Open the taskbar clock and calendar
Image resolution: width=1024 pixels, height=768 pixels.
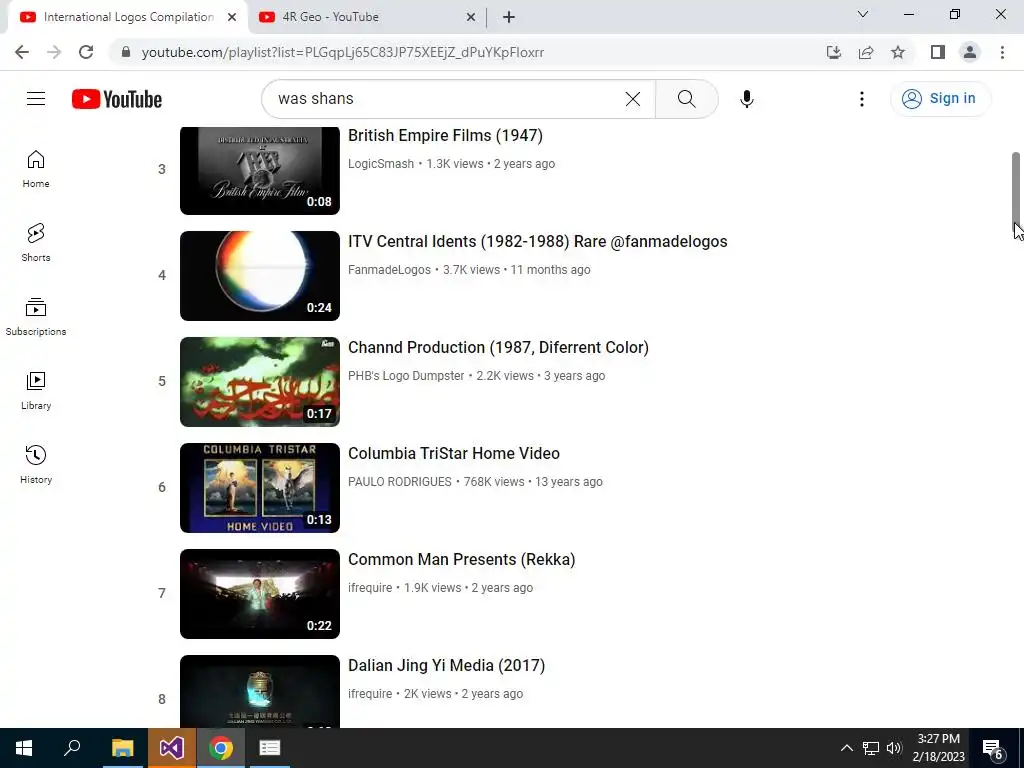pos(938,748)
